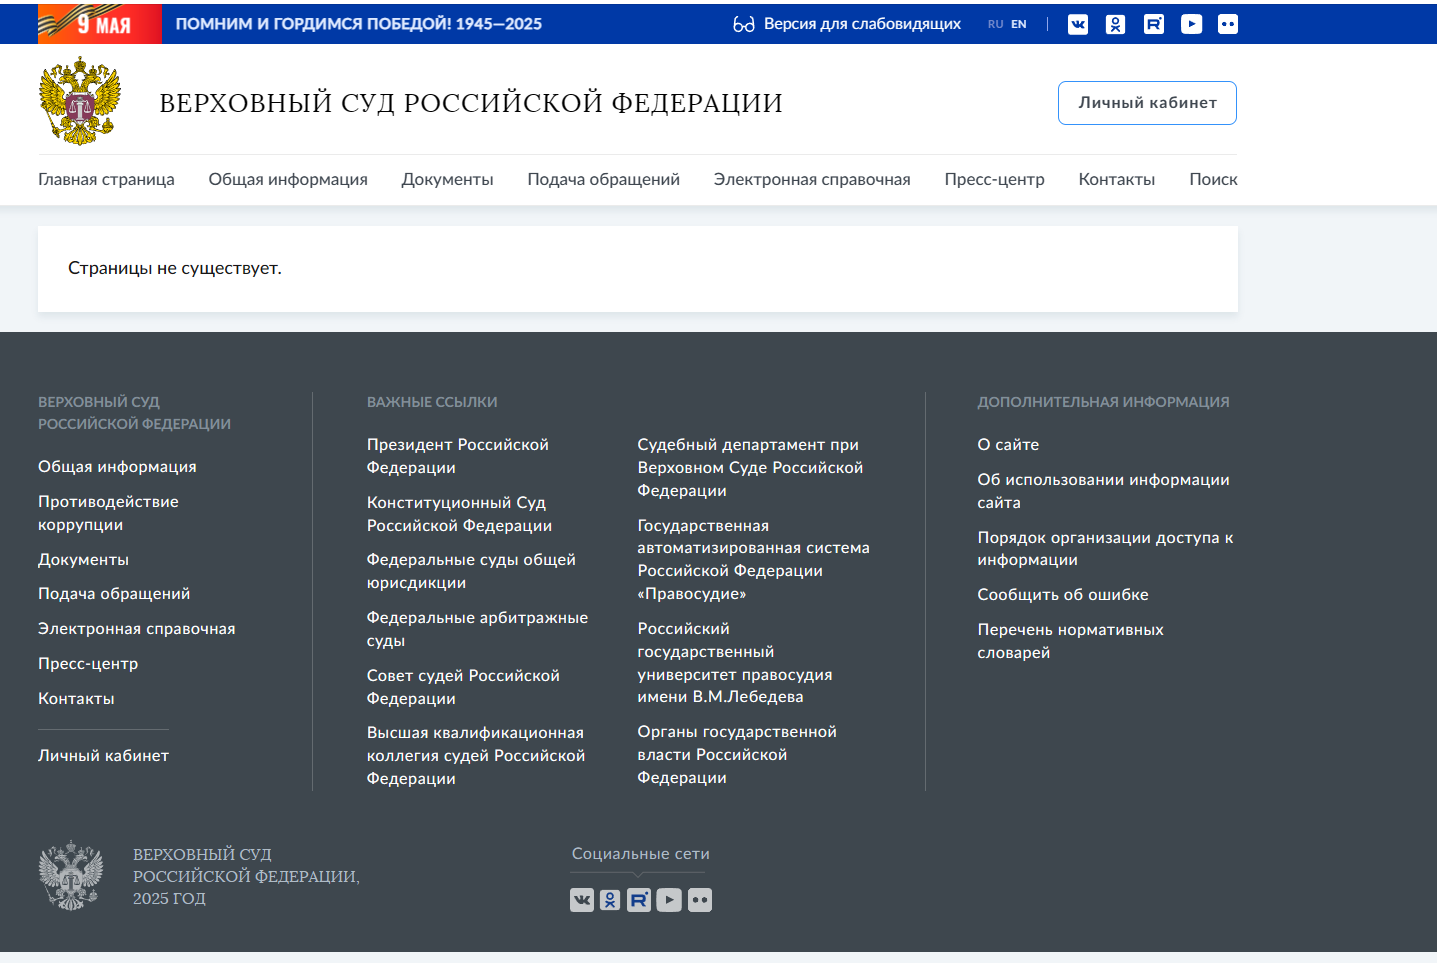Click the Верховный Суд Российской Федерации site title
1437x963 pixels.
point(471,103)
